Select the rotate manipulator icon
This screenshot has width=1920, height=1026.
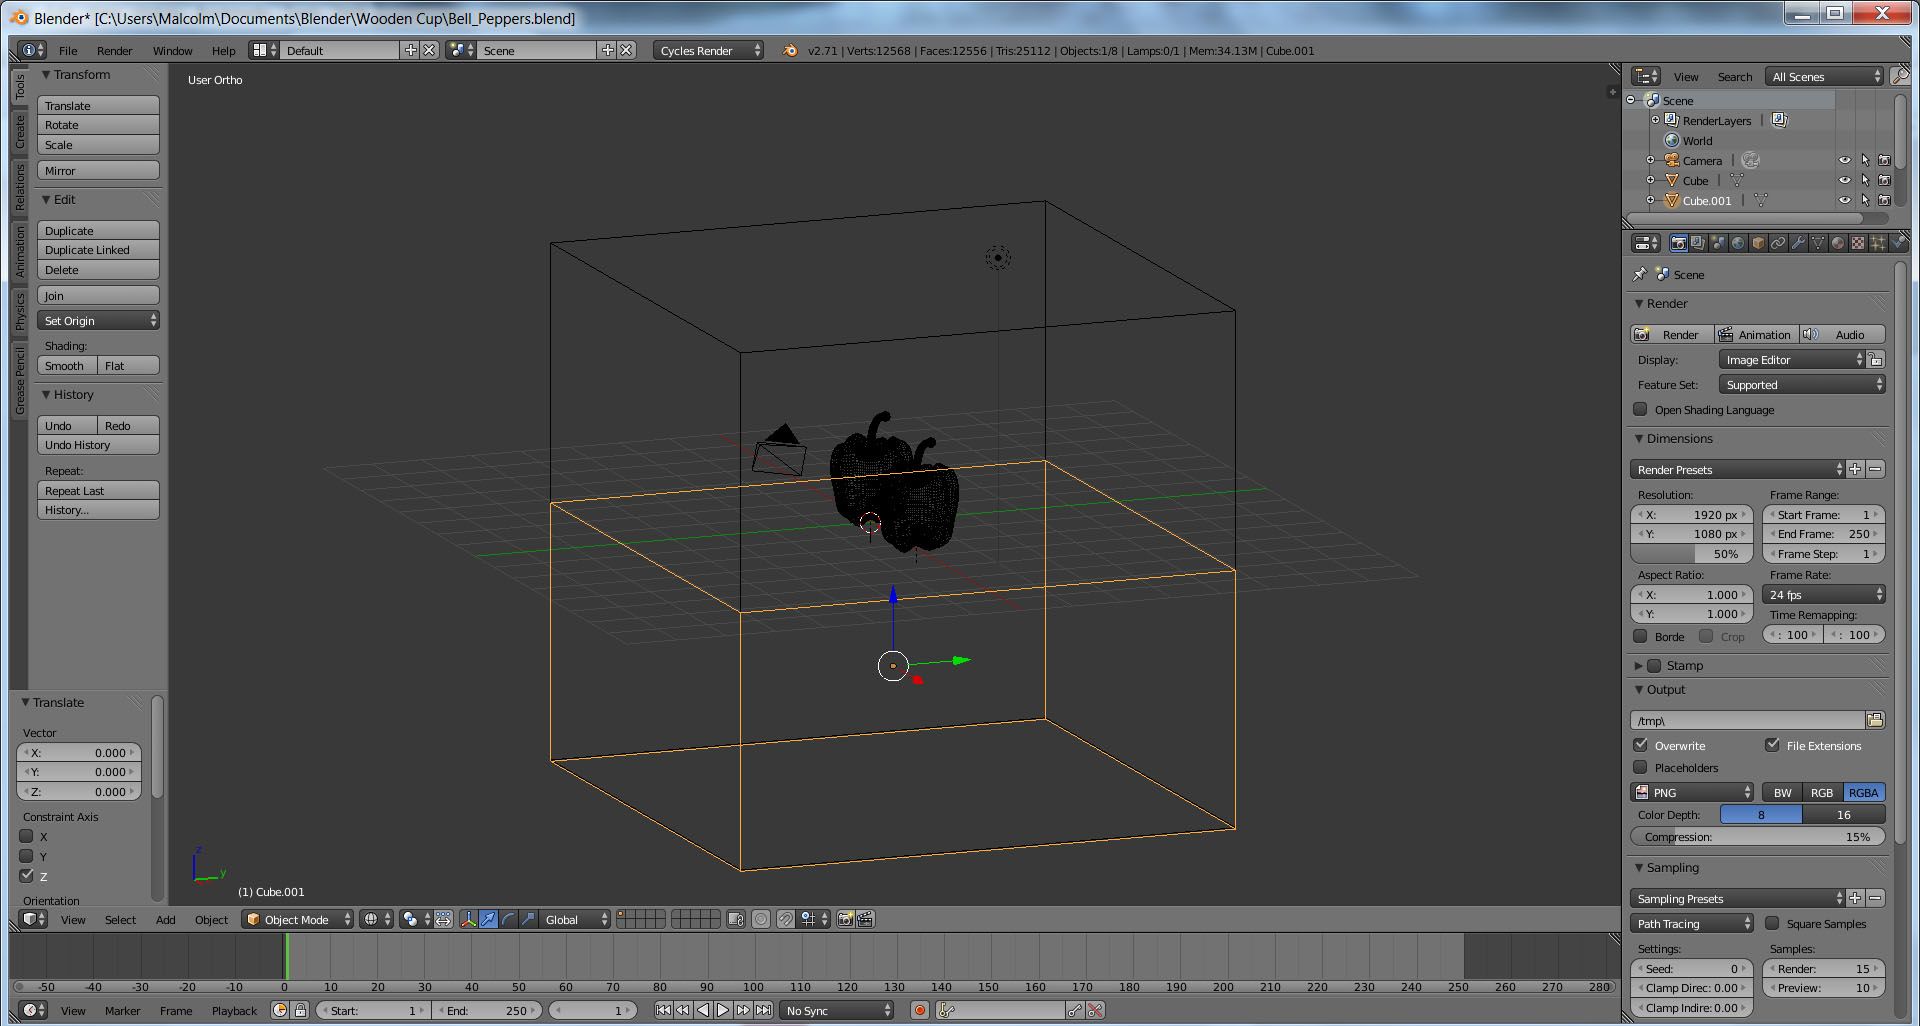tap(508, 919)
